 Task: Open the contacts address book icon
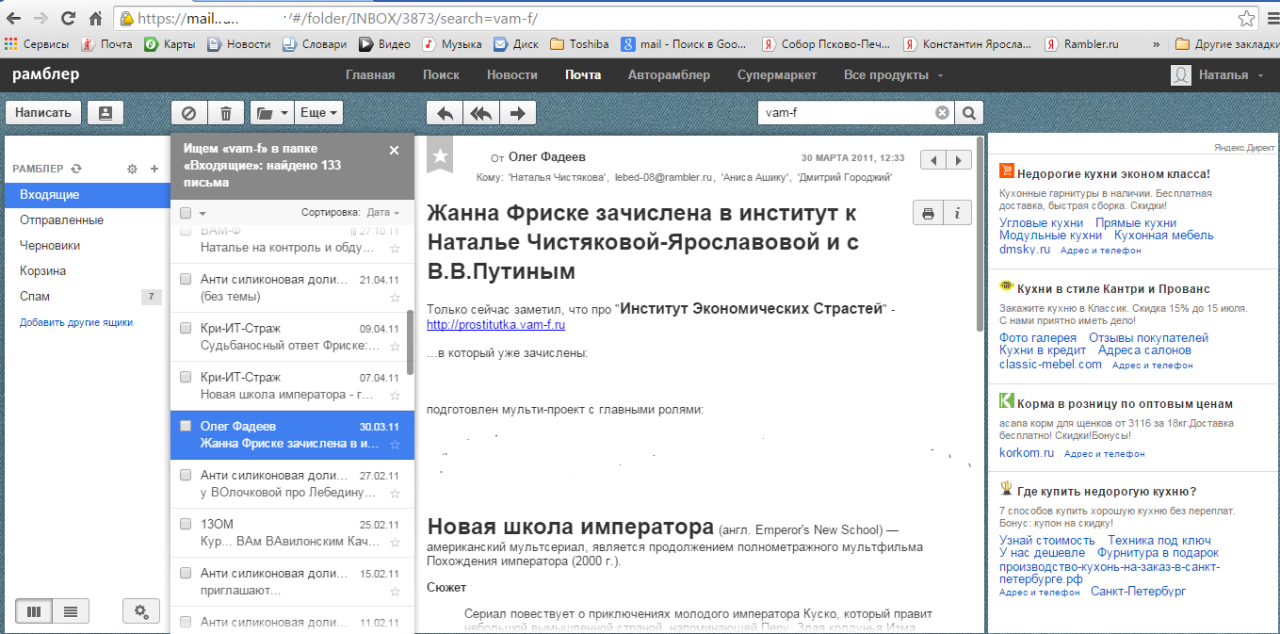pos(105,113)
